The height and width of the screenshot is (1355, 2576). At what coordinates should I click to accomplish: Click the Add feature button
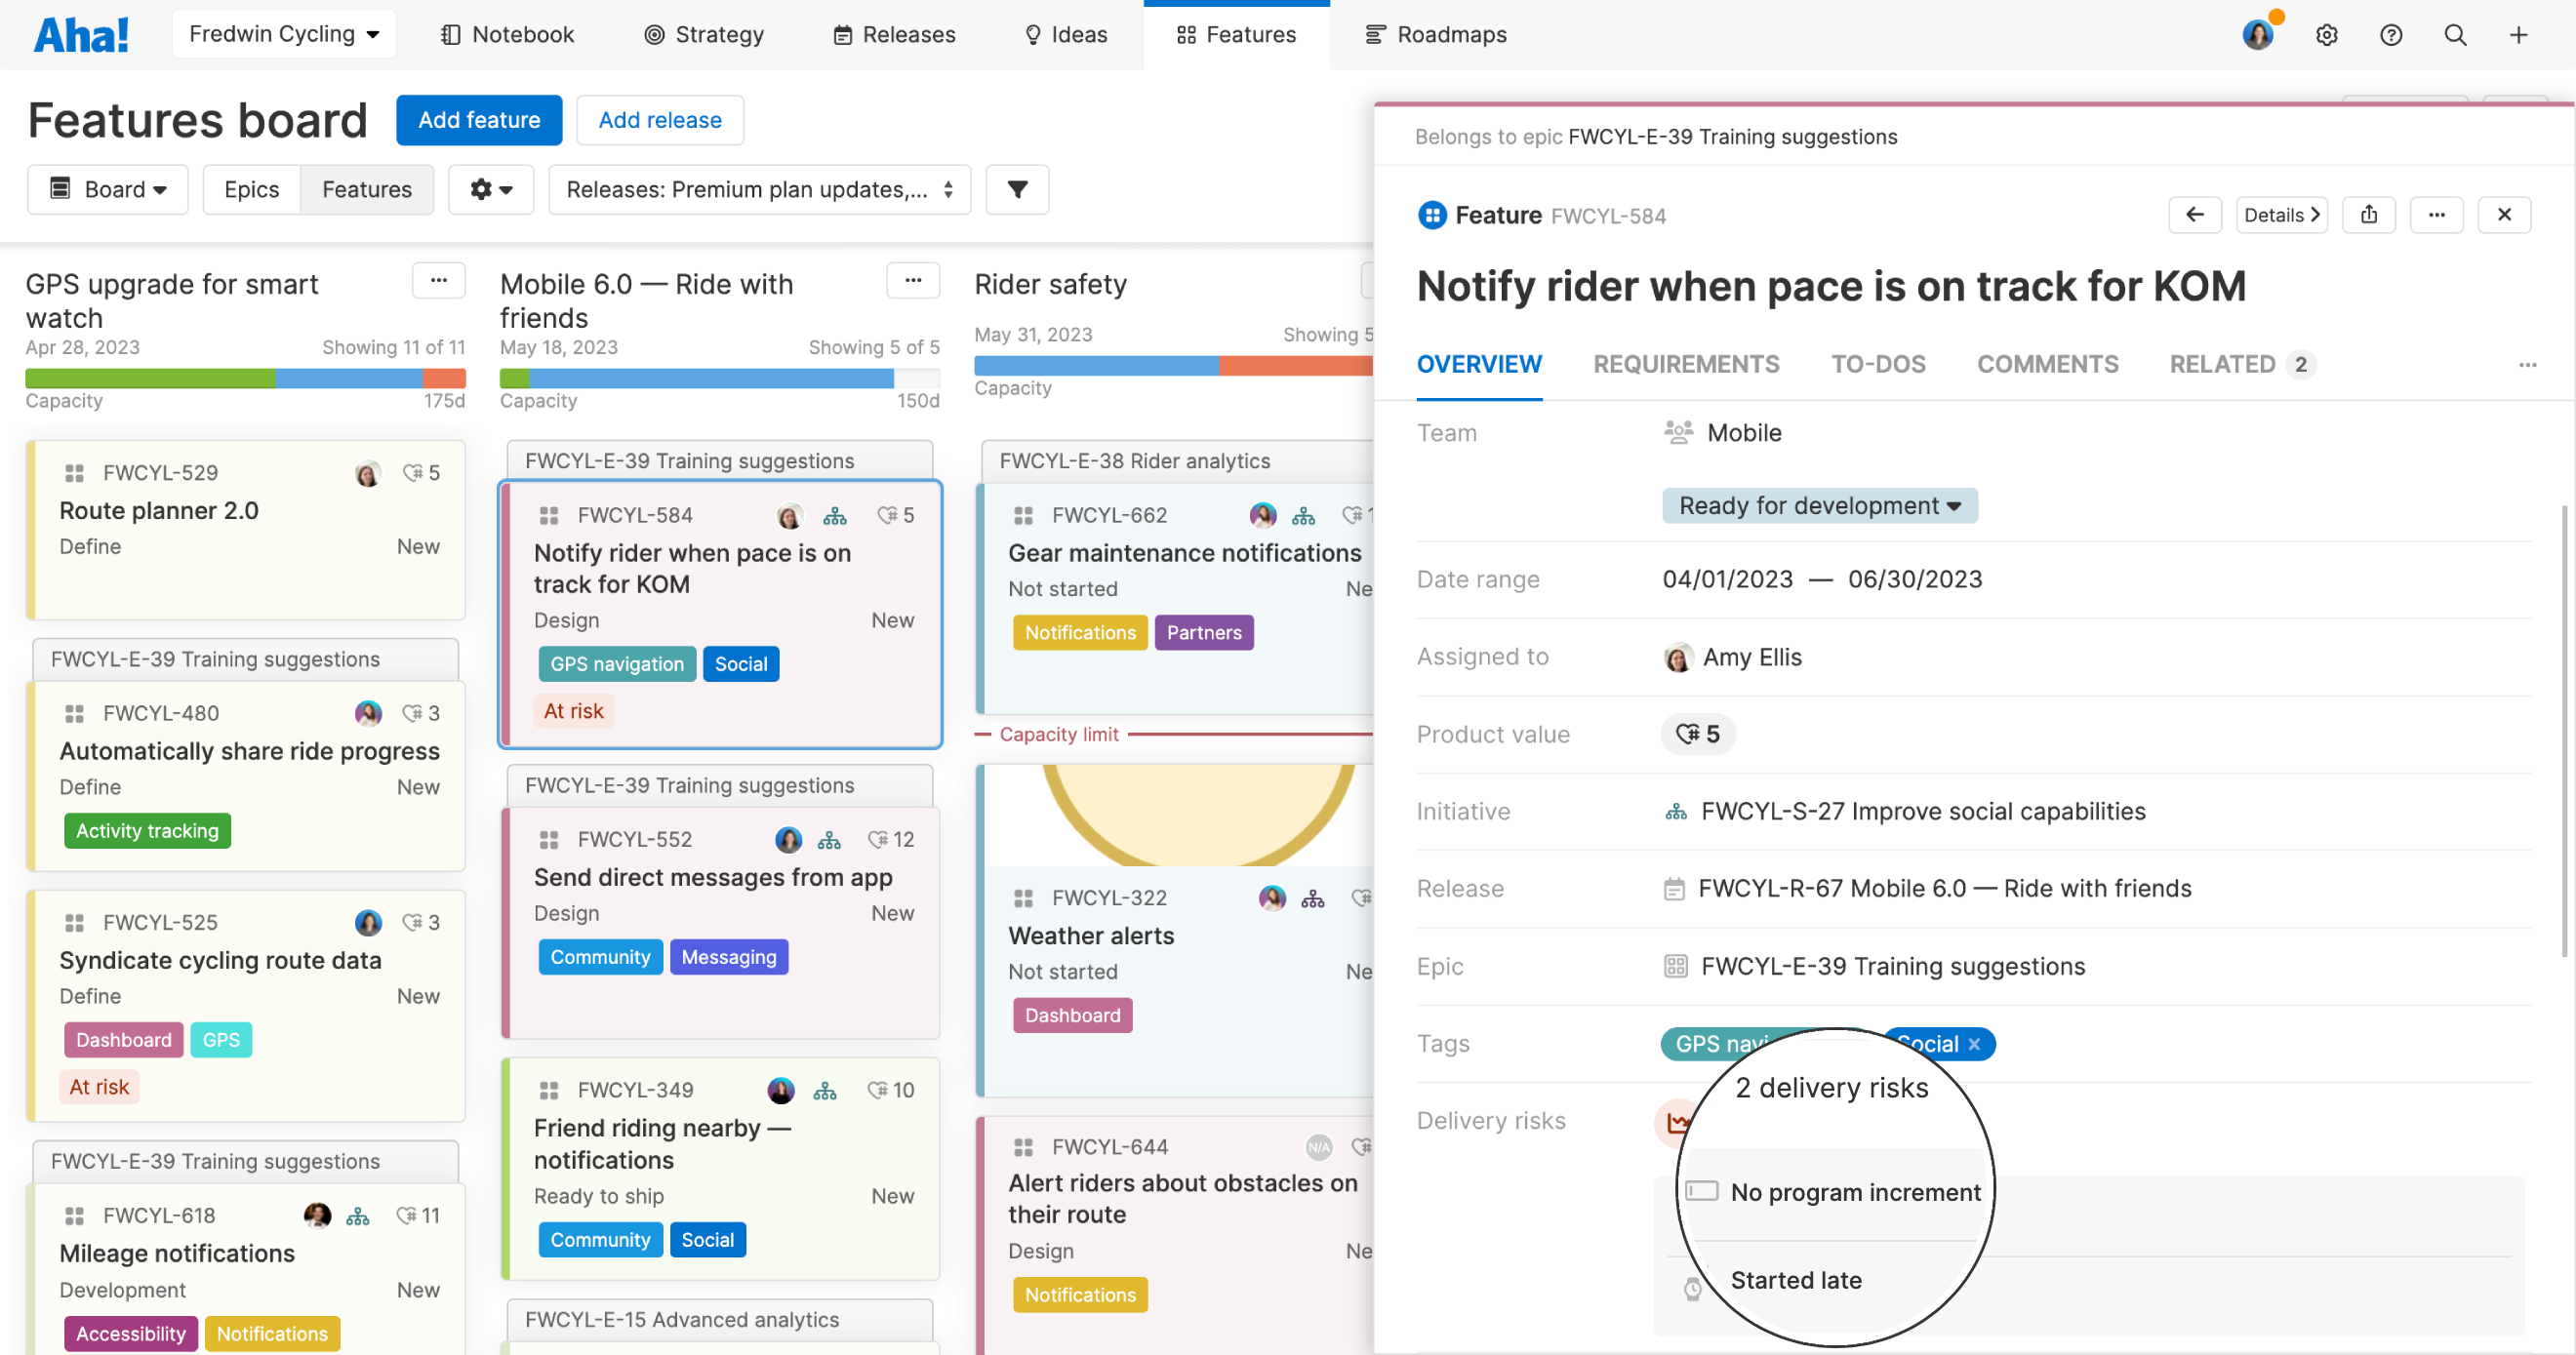click(478, 120)
